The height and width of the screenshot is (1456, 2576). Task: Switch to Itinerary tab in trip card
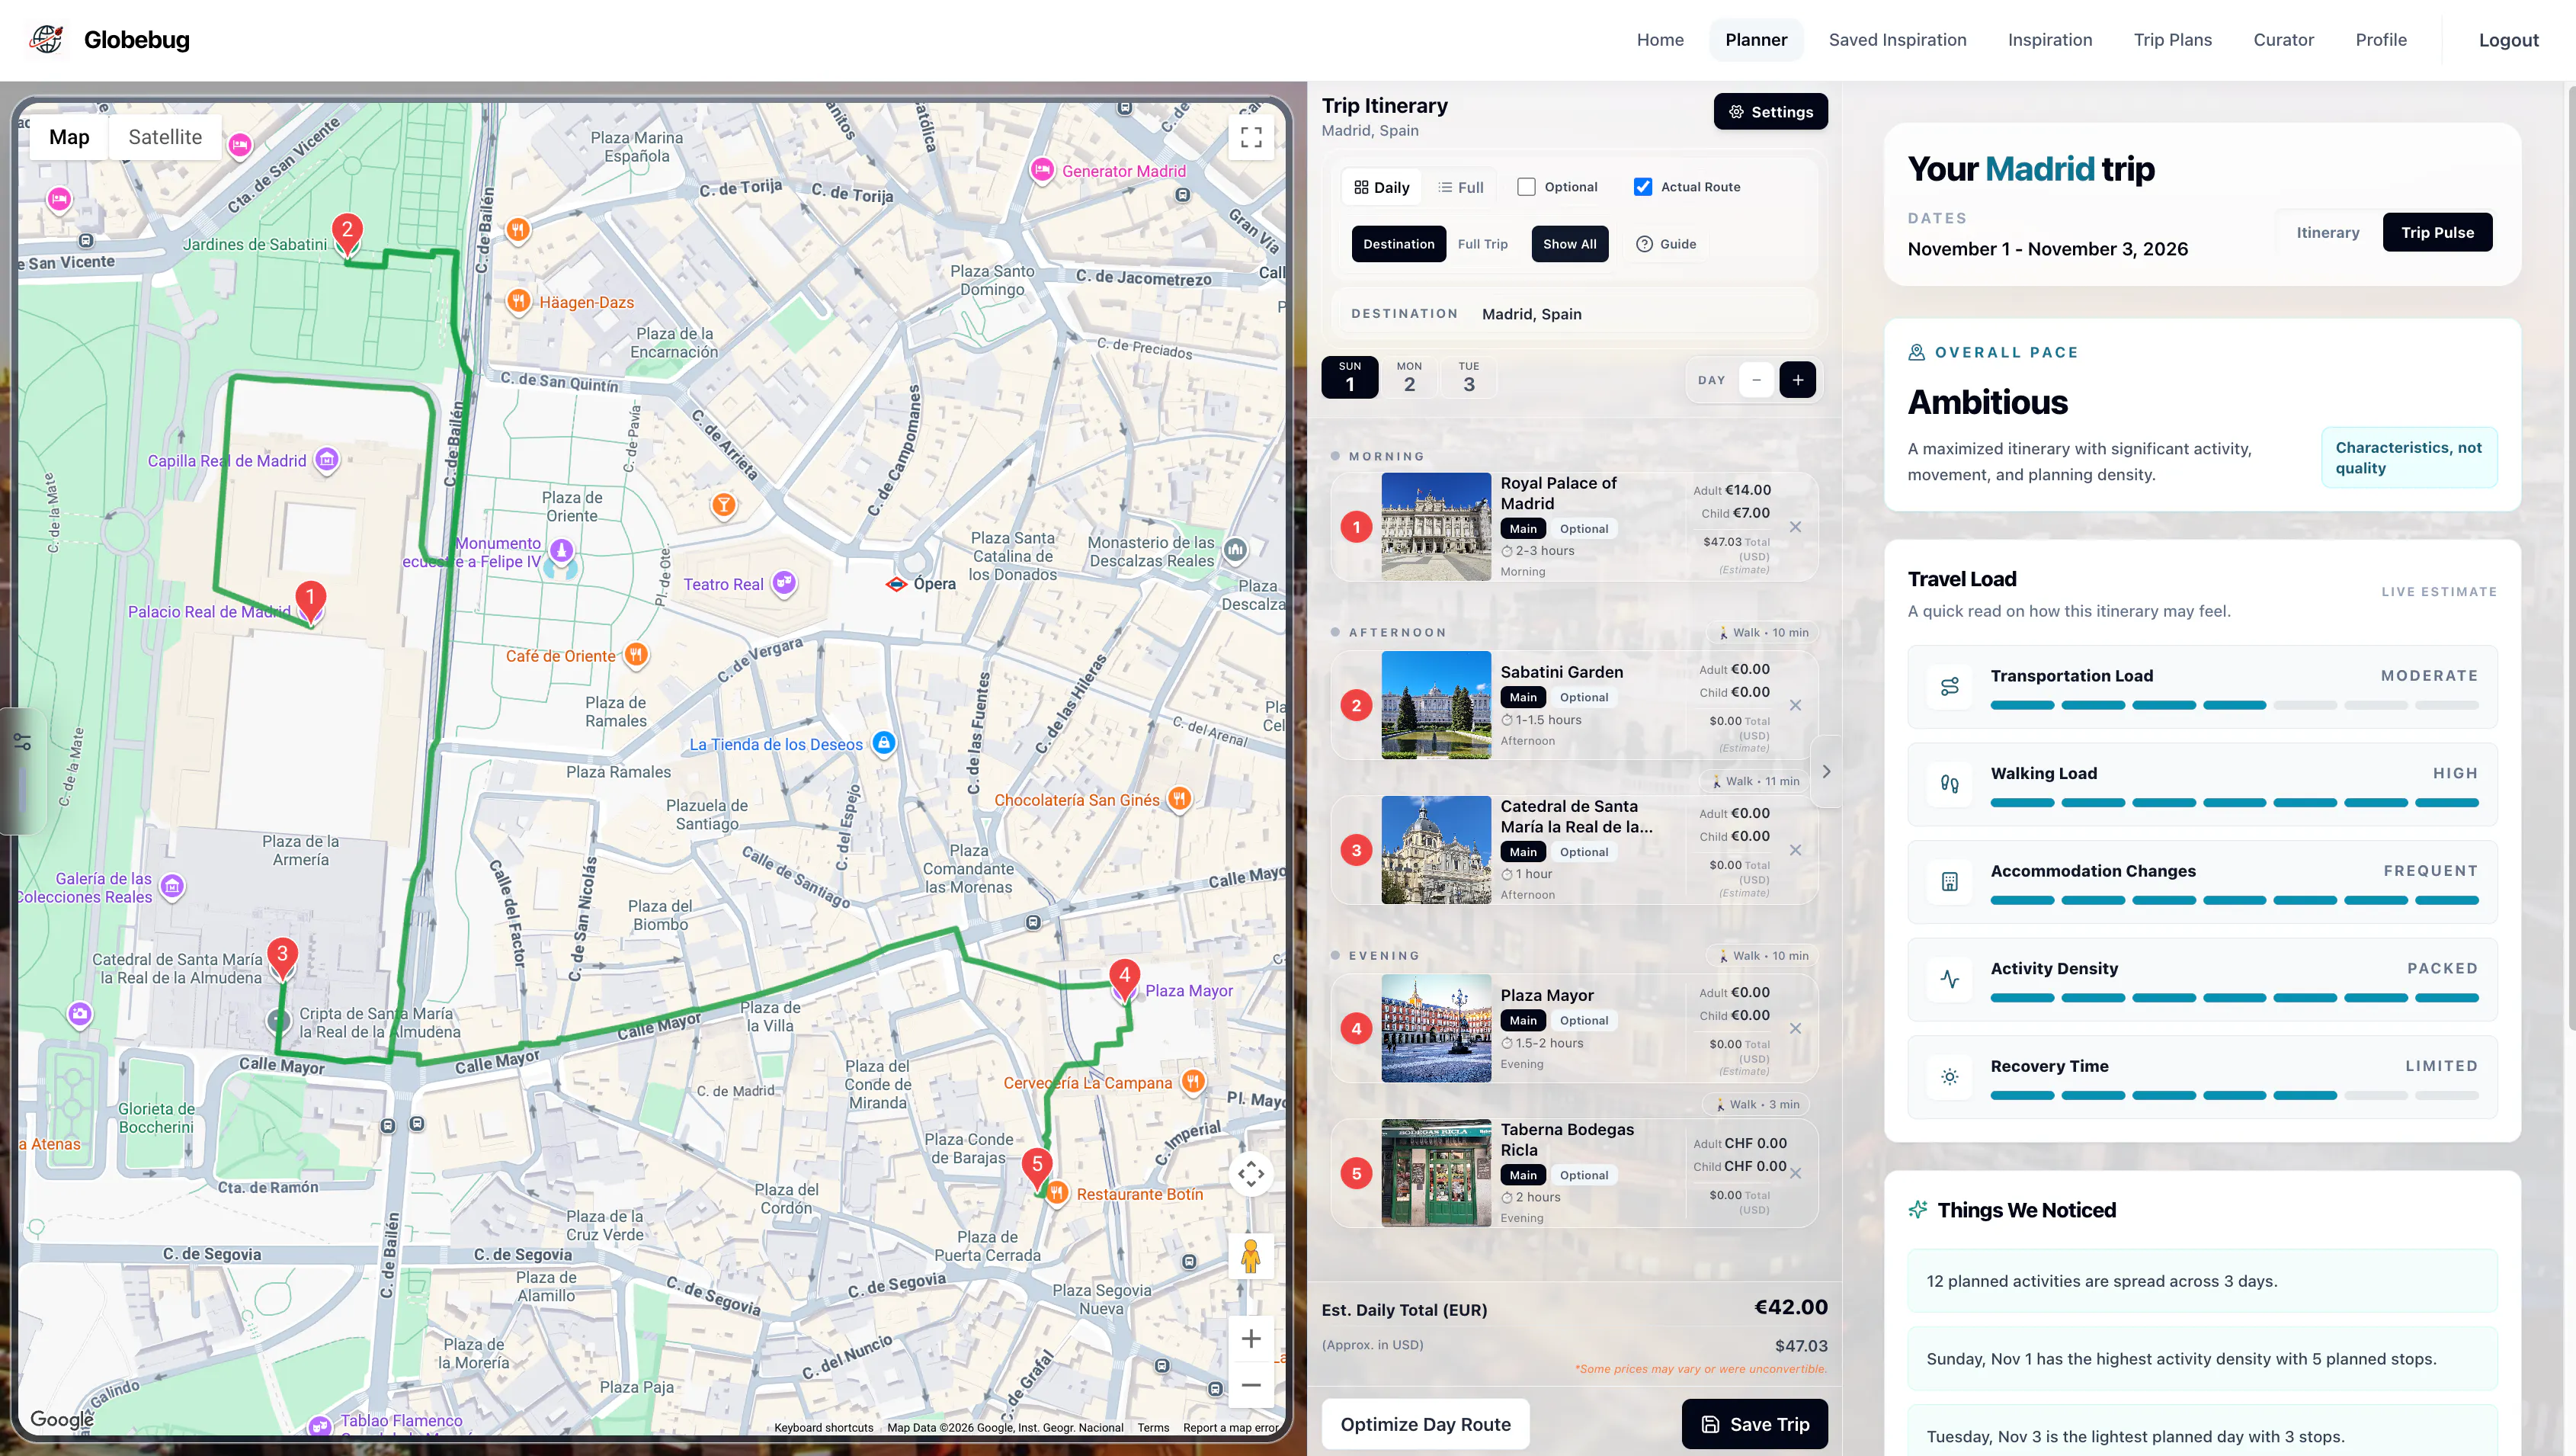(x=2327, y=232)
